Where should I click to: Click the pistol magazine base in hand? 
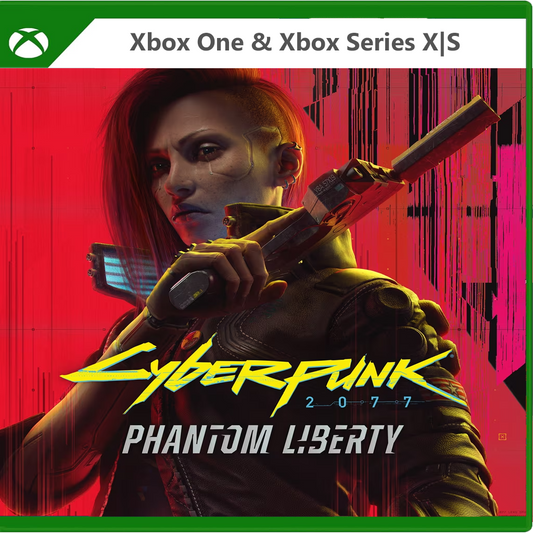[x=189, y=290]
